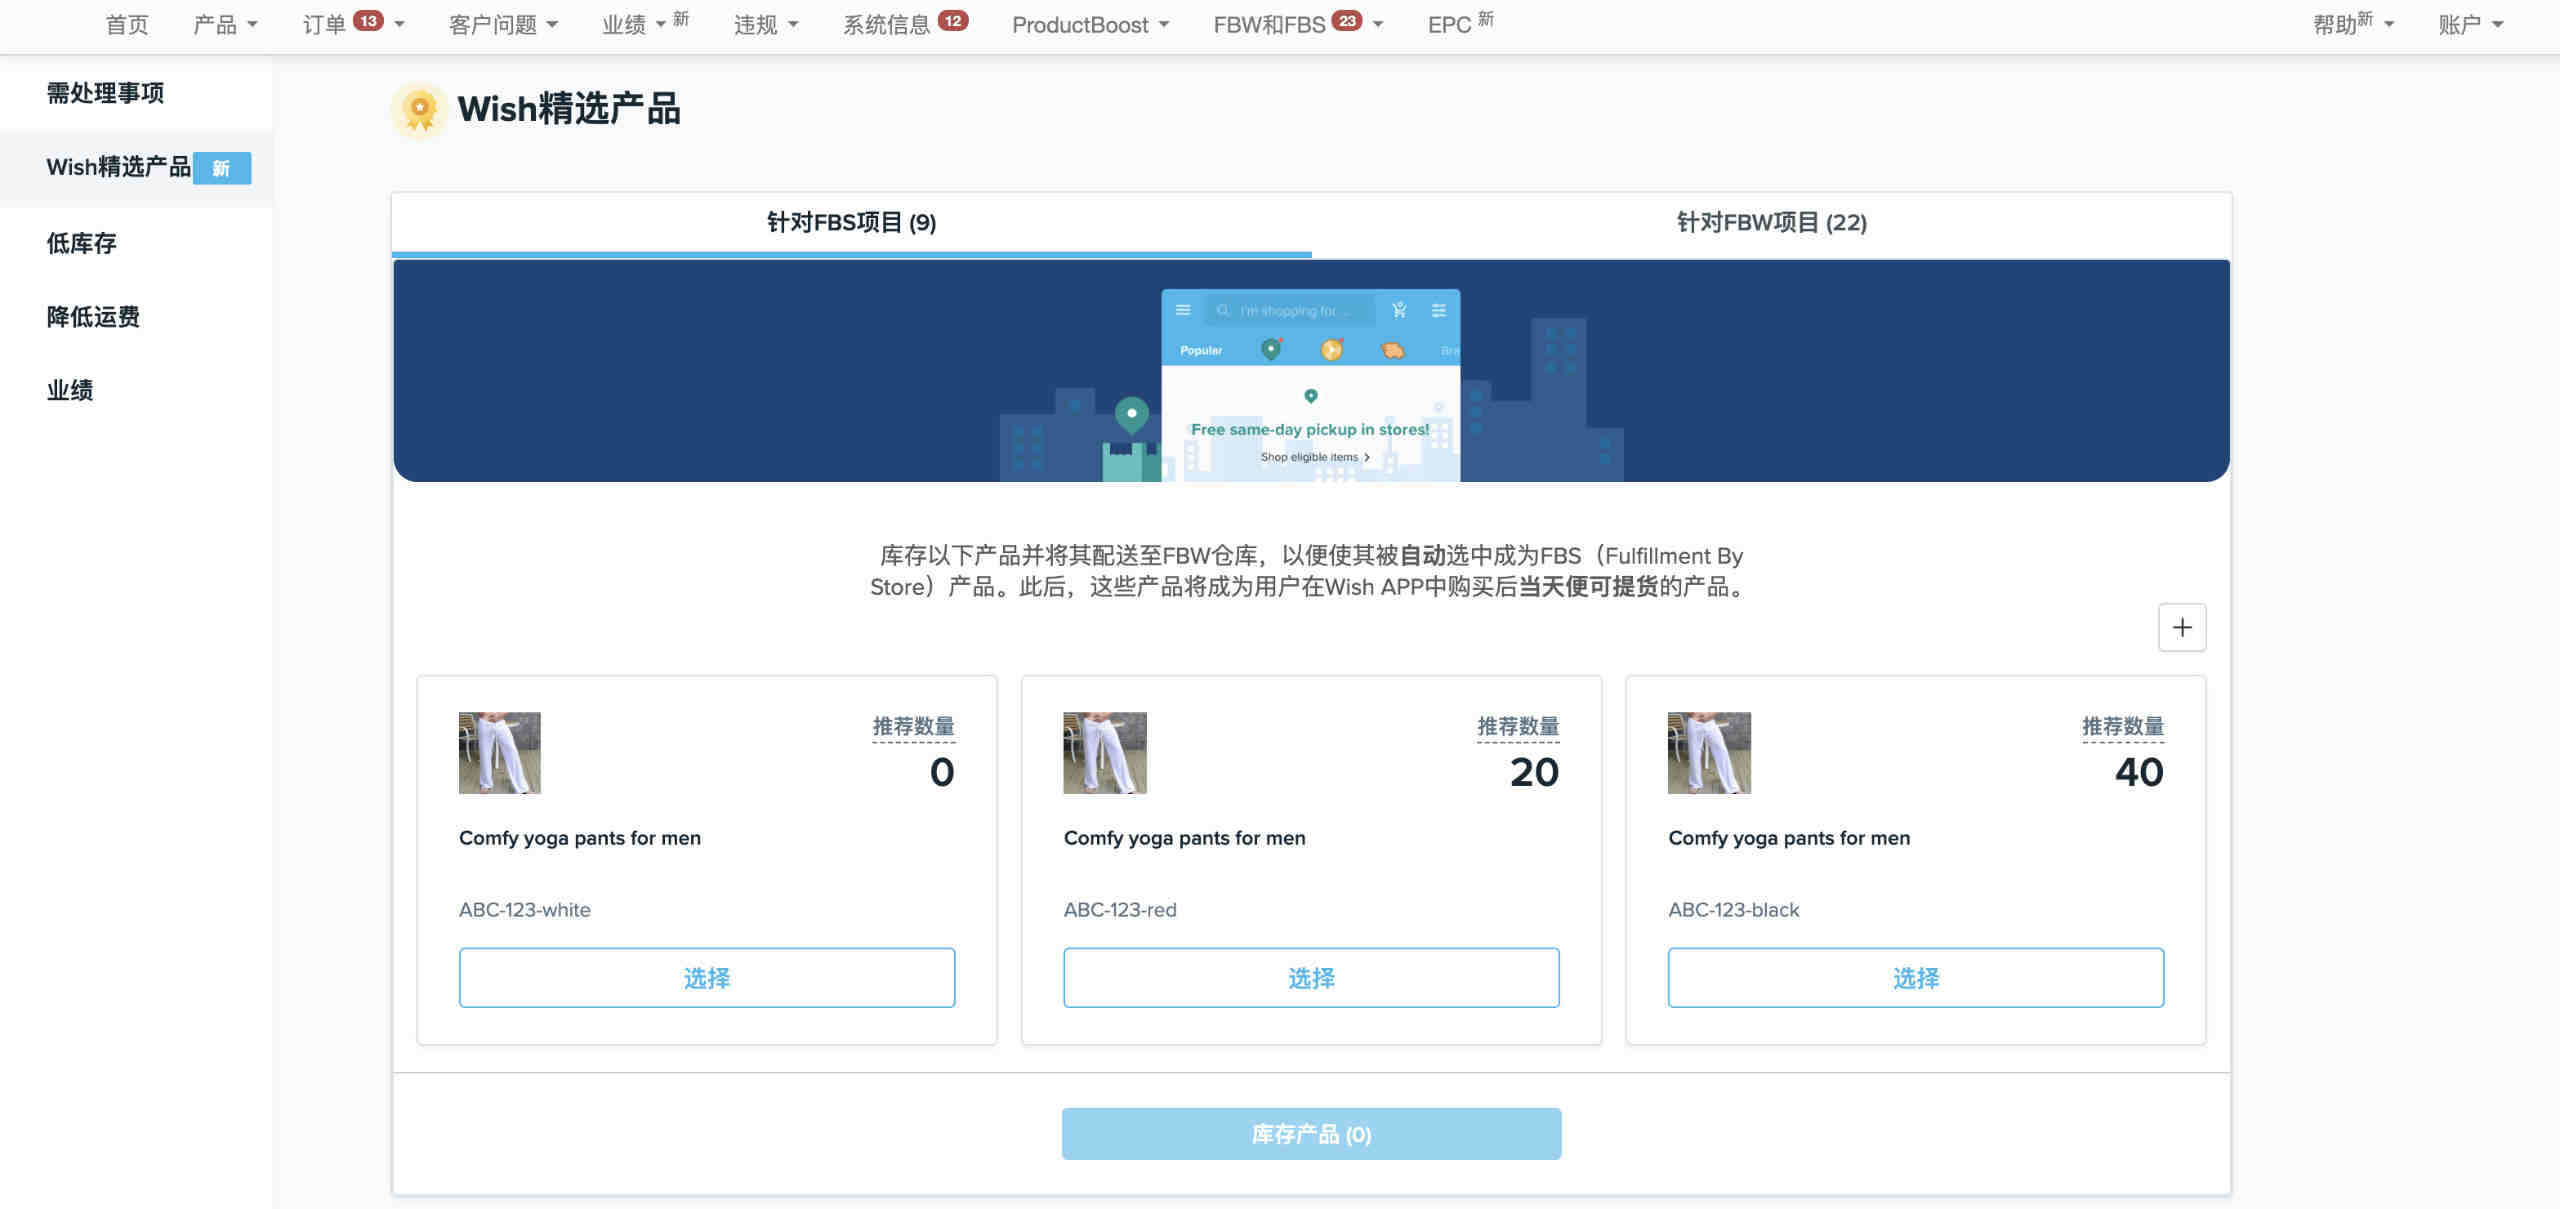Open 首页 in top navigation

coord(127,24)
